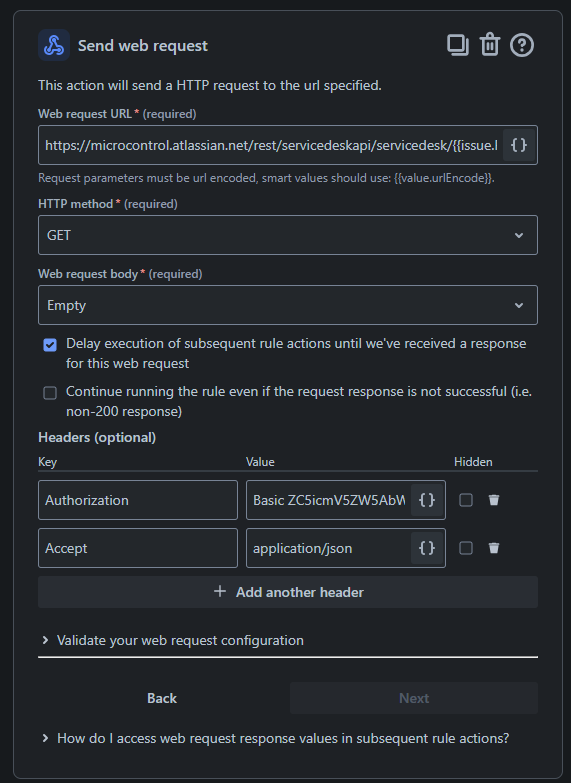This screenshot has height=783, width=571.
Task: Duplicate this action using the copy icon
Action: 458,45
